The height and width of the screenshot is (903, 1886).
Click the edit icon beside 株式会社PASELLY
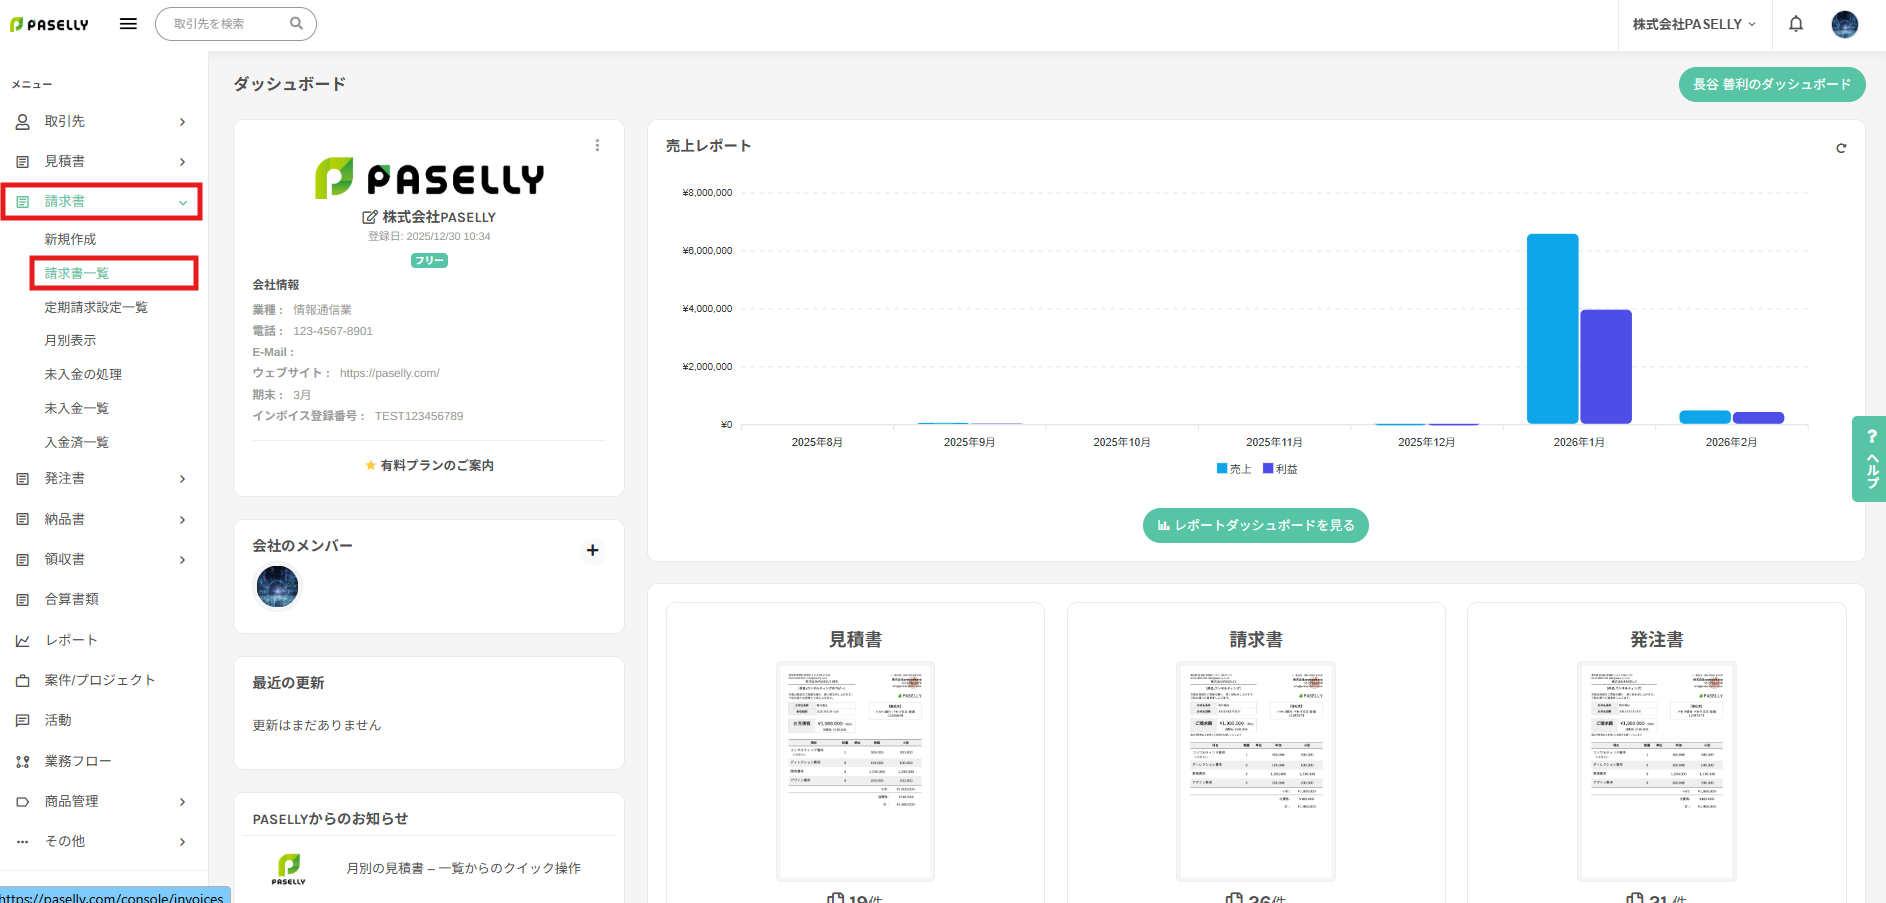370,217
